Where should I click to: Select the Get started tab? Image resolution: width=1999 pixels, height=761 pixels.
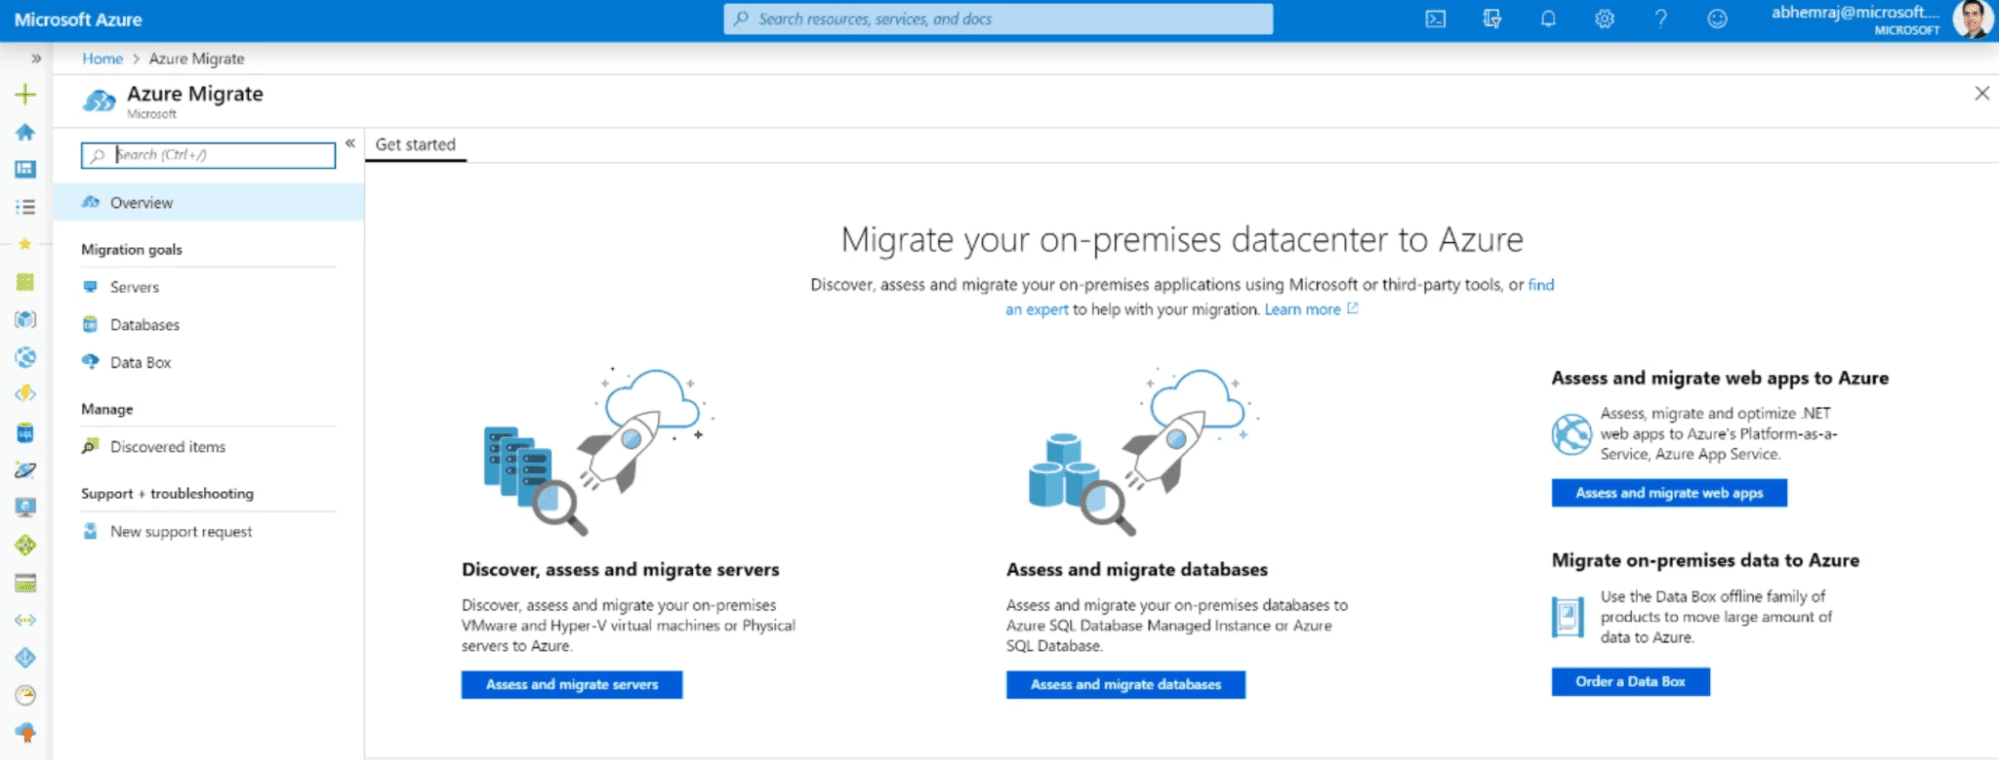pyautogui.click(x=415, y=144)
